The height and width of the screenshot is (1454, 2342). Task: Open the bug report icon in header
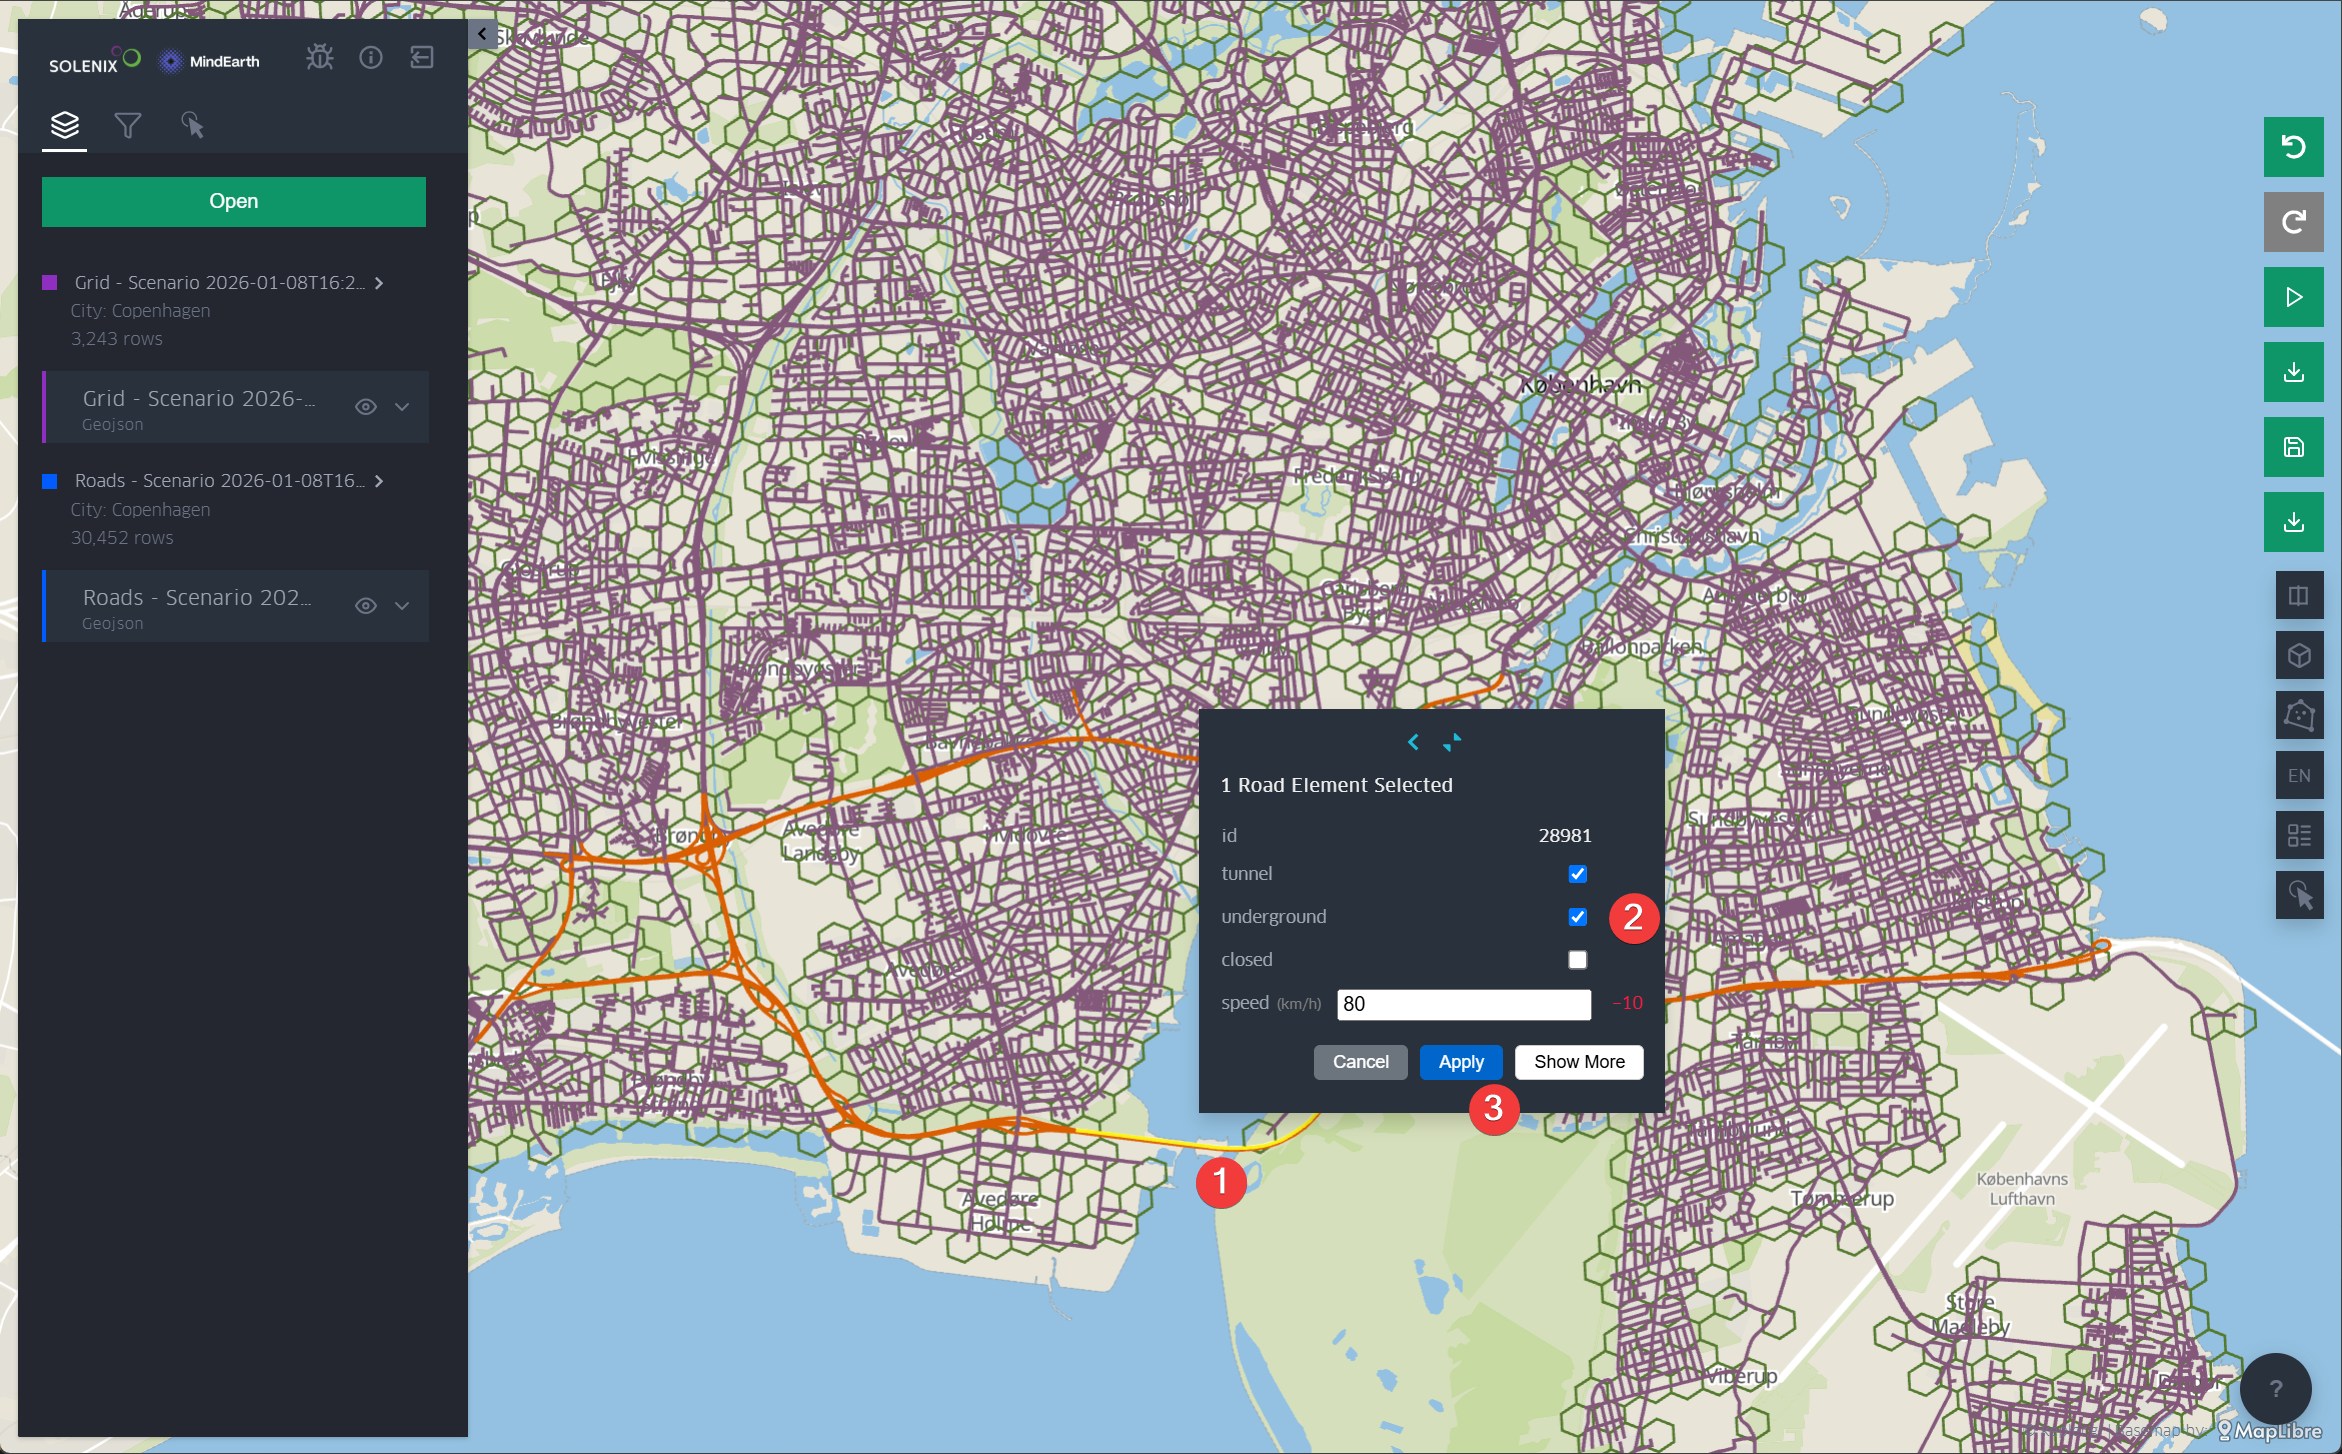[x=320, y=58]
